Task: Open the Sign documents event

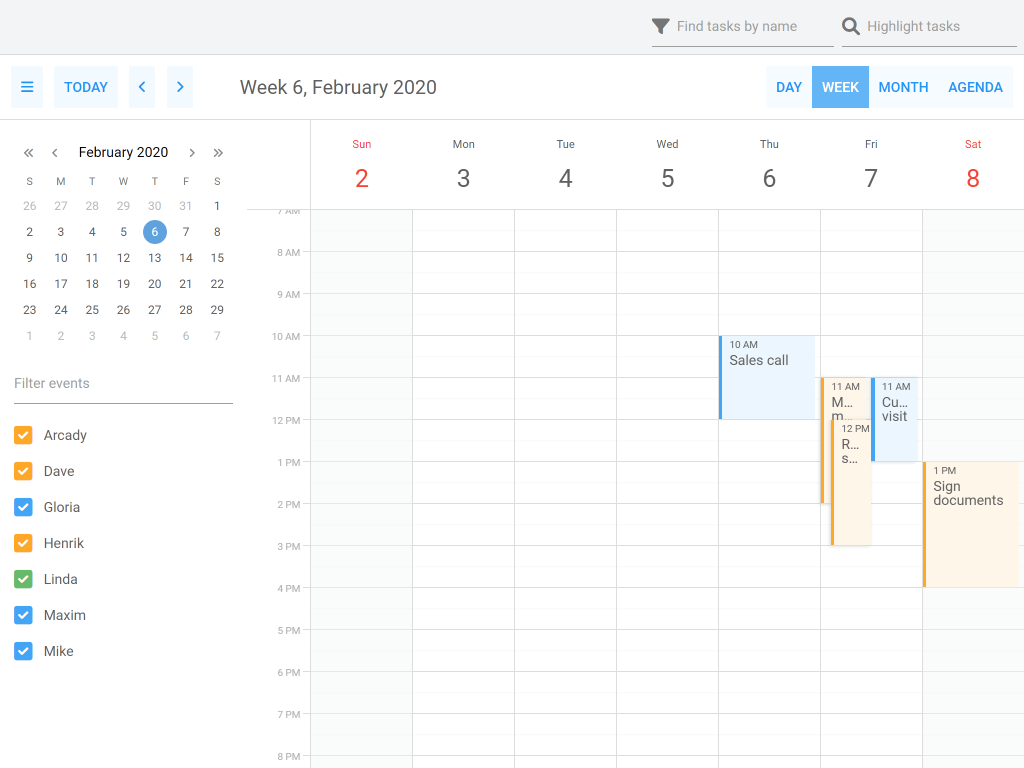Action: point(971,524)
